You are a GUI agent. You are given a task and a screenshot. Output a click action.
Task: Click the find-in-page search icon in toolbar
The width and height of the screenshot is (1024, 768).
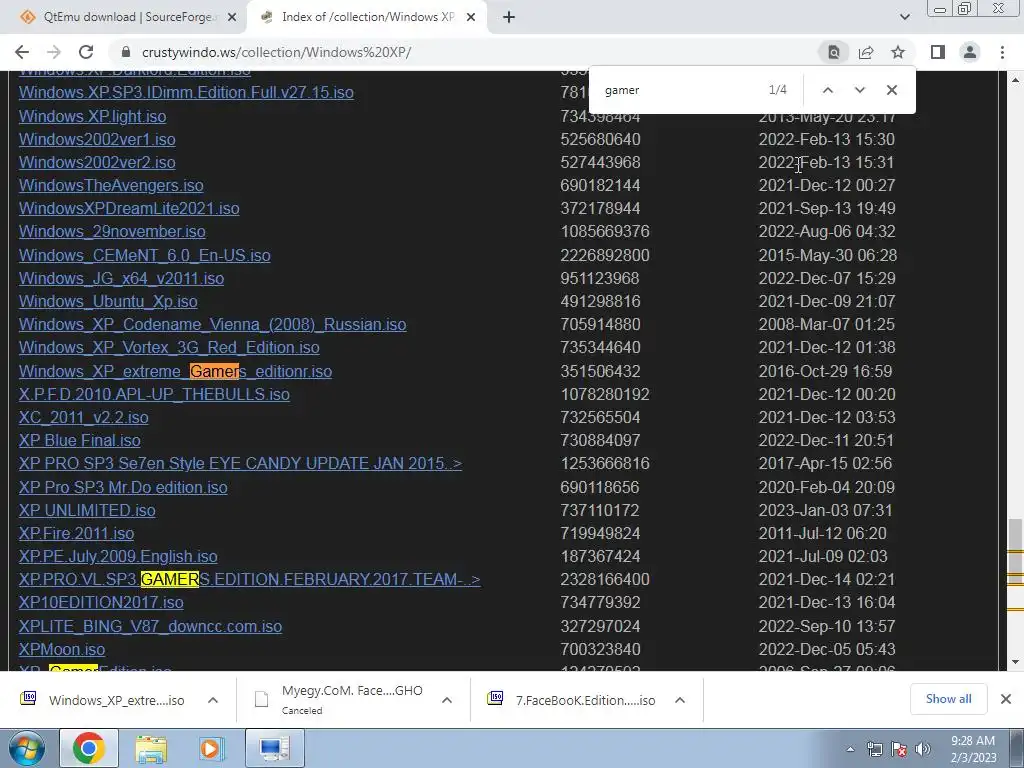click(834, 52)
